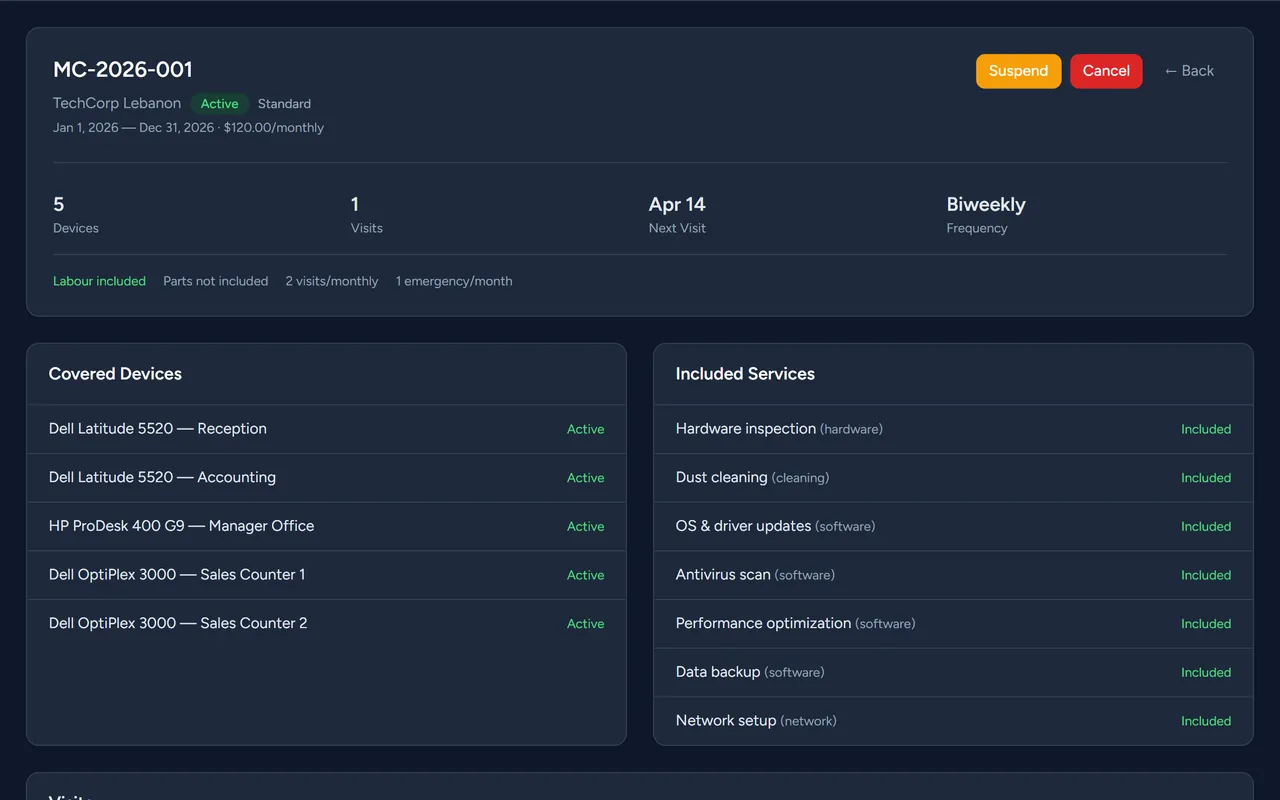Click the Suspend contract button
This screenshot has height=800, width=1280.
coord(1018,71)
